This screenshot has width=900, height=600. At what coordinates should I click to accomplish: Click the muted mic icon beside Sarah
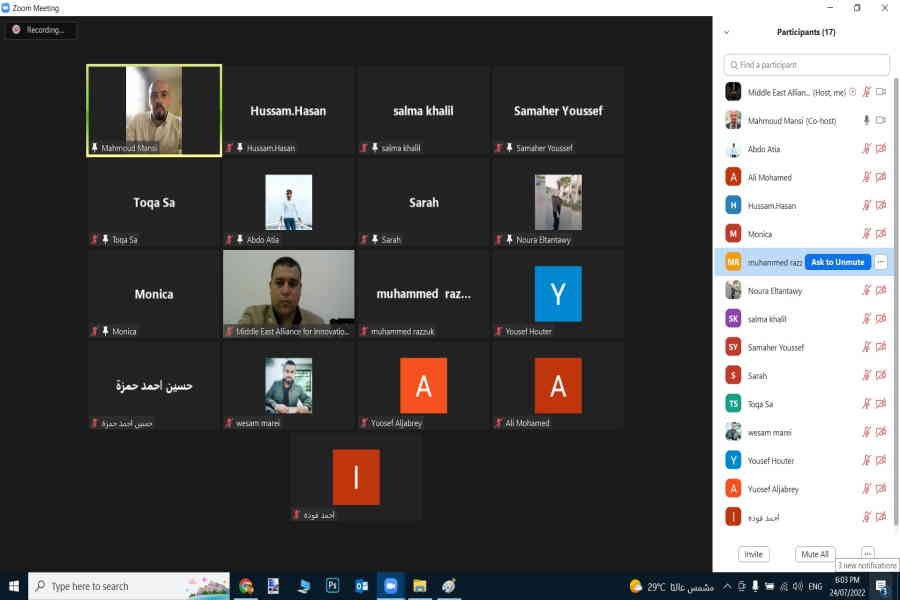[x=866, y=376]
